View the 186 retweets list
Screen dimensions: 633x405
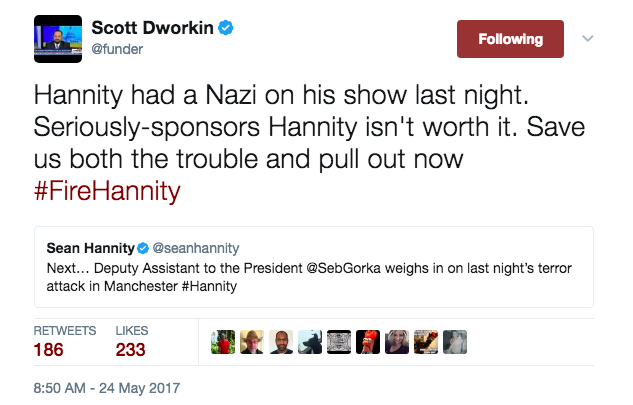(65, 342)
